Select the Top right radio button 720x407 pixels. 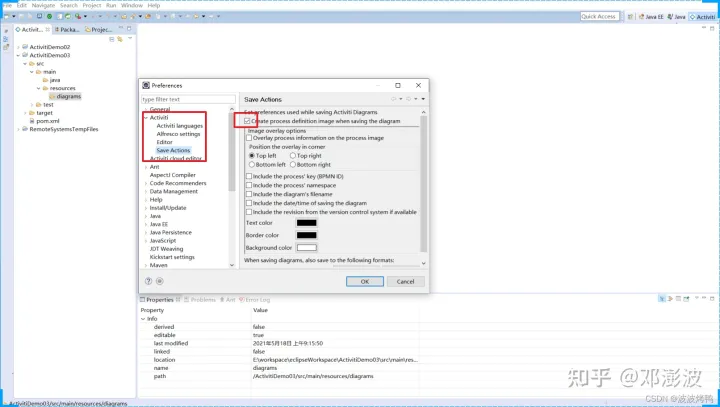pos(292,156)
